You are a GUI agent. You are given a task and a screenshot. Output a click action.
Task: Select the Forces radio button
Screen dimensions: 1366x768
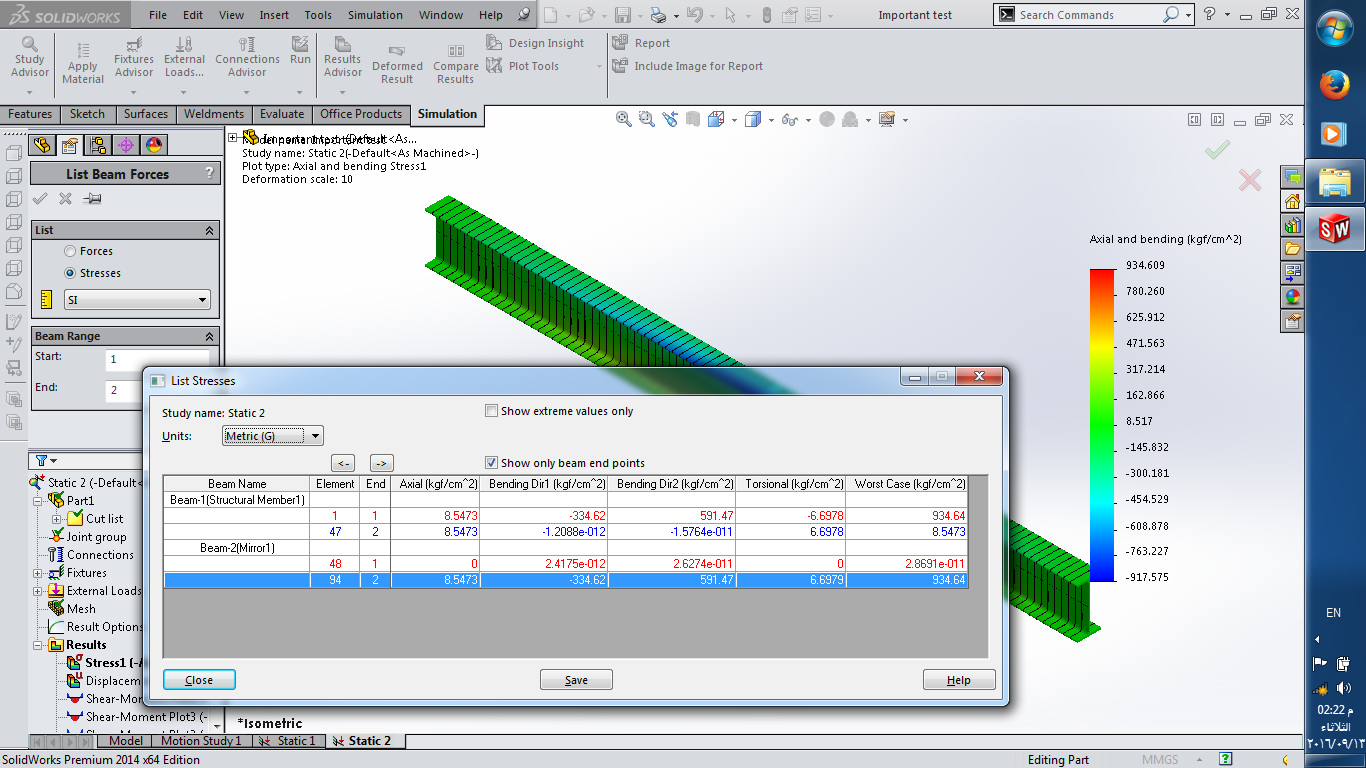(70, 251)
